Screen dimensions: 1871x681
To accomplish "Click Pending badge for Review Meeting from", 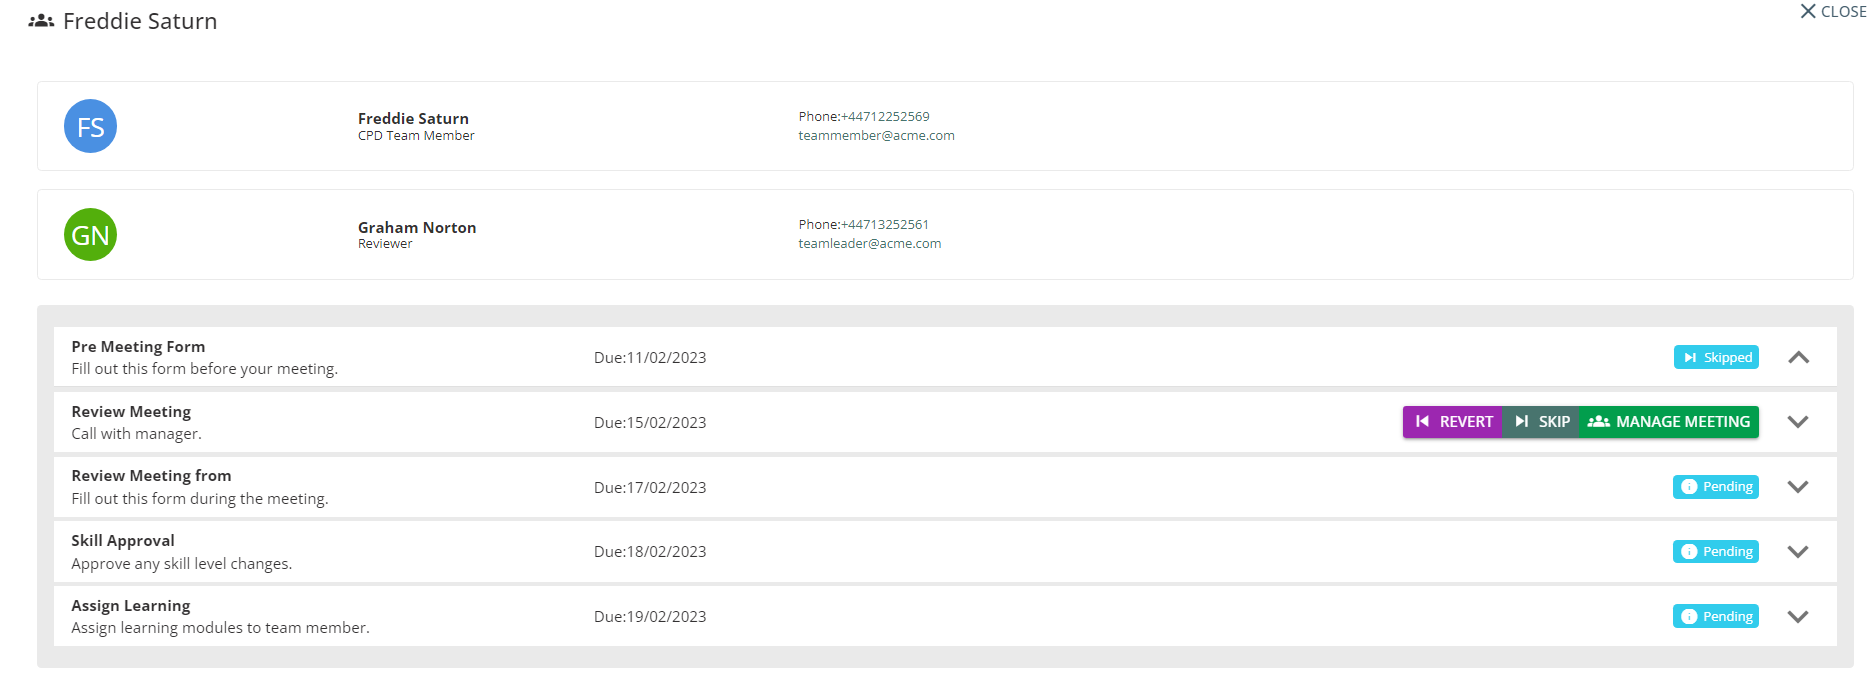I will coord(1716,487).
